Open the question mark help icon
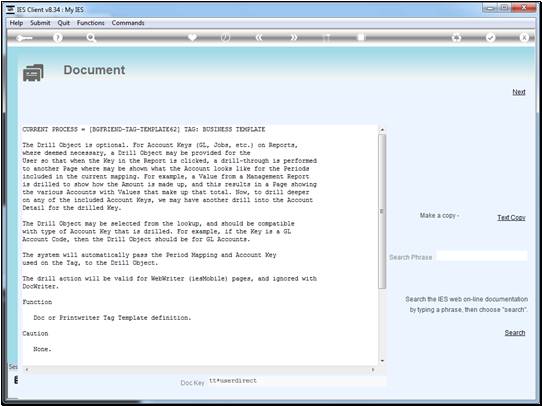This screenshot has width=542, height=406. pyautogui.click(x=58, y=38)
